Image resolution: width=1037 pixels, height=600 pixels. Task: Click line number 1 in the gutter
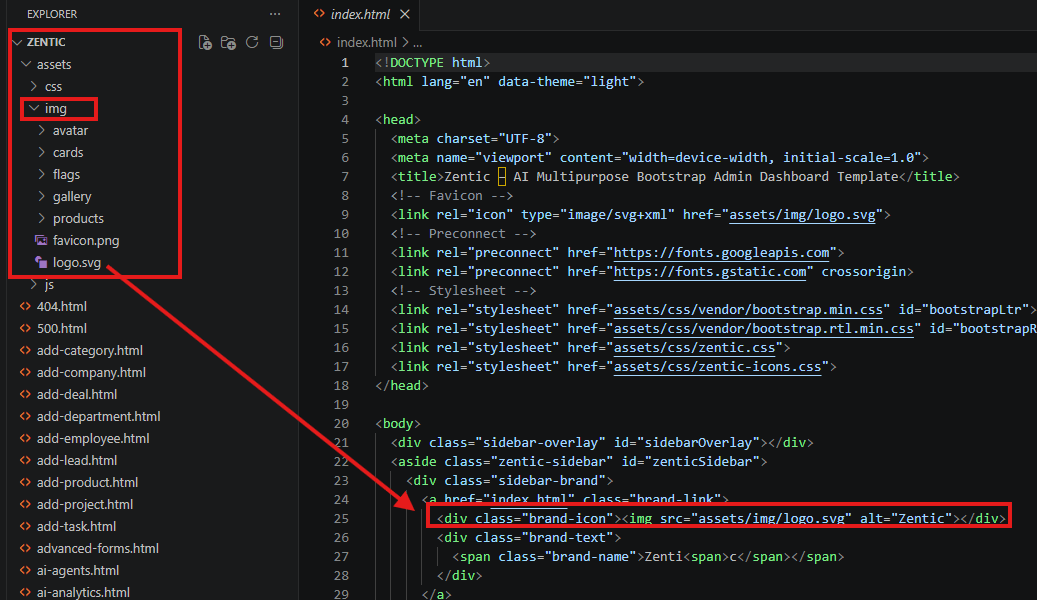[345, 63]
